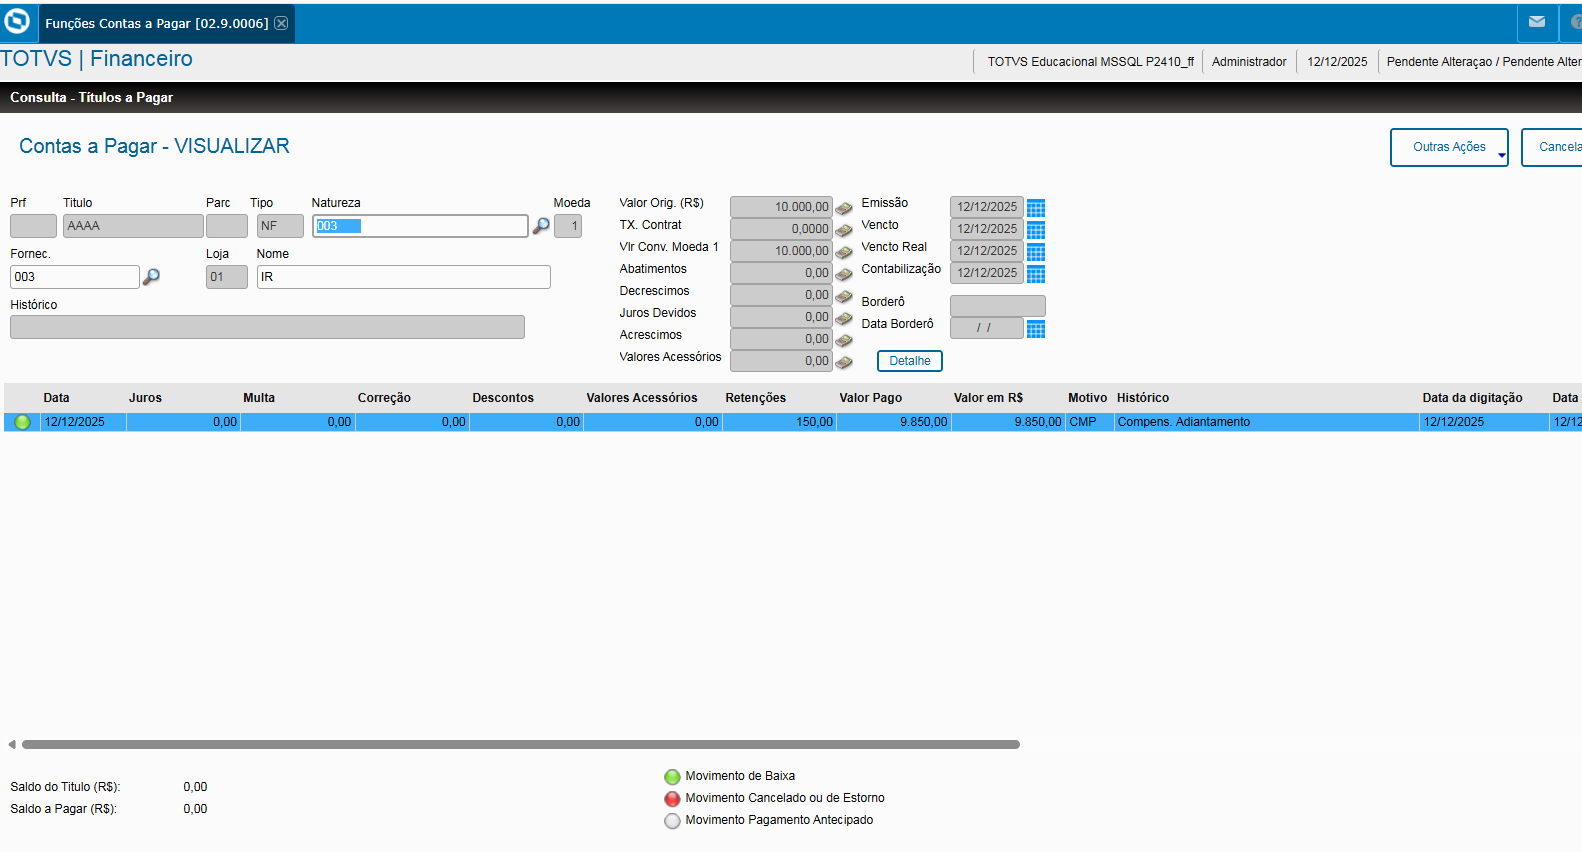The image size is (1582, 852).
Task: Click Pendente Alteraçao status text
Action: point(1484,62)
